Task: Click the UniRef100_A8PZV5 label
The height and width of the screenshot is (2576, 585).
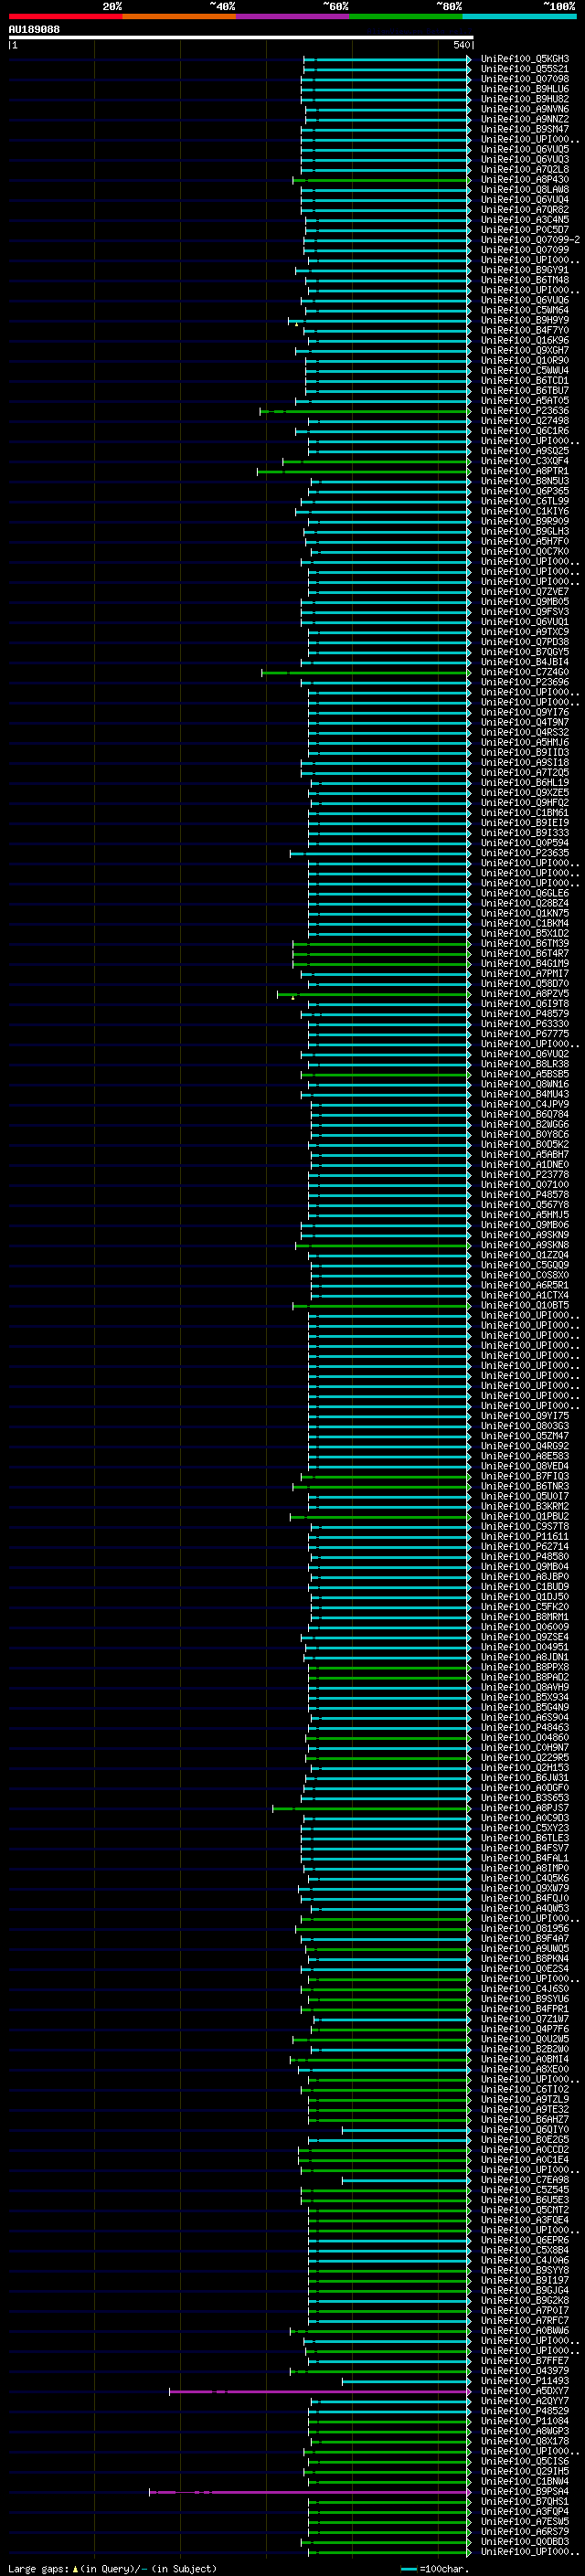Action: [525, 995]
